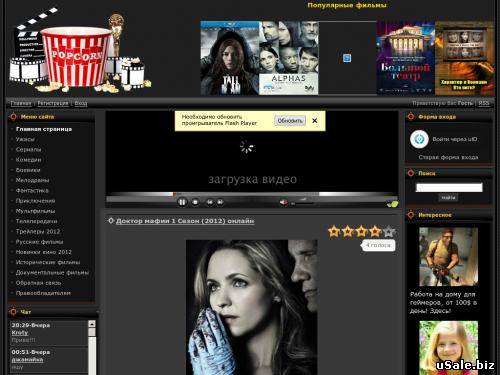Image resolution: width=500 pixels, height=375 pixels.
Task: Click the Чат block header icon
Action: [x=13, y=312]
